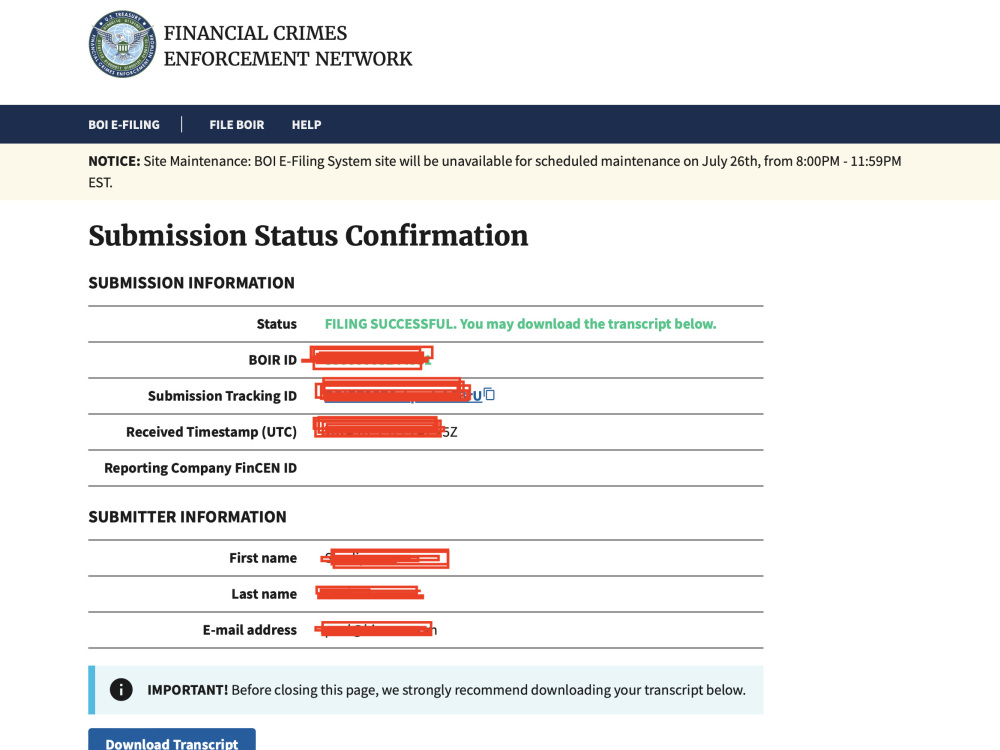Click the Submission Status Confirmation heading
The image size is (1000, 750).
308,236
